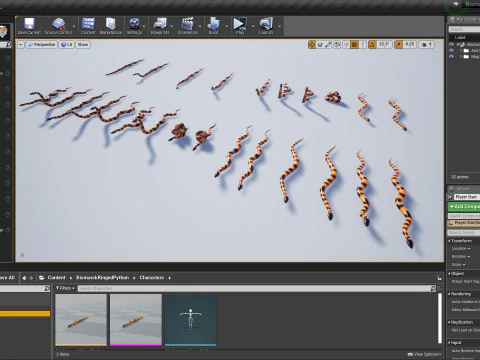The height and width of the screenshot is (360, 480).
Task: Click the folder icon before Content breadcrumb
Action: (x=42, y=278)
